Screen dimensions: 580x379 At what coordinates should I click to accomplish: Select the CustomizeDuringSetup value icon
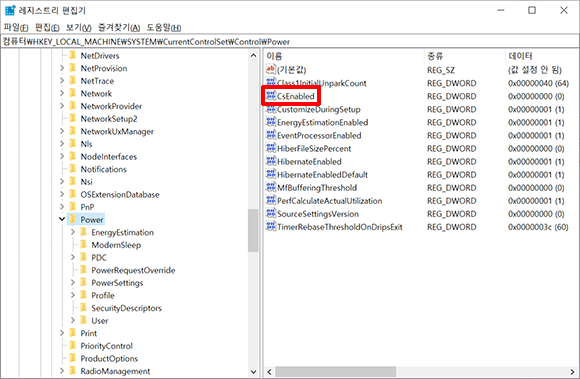[271, 109]
